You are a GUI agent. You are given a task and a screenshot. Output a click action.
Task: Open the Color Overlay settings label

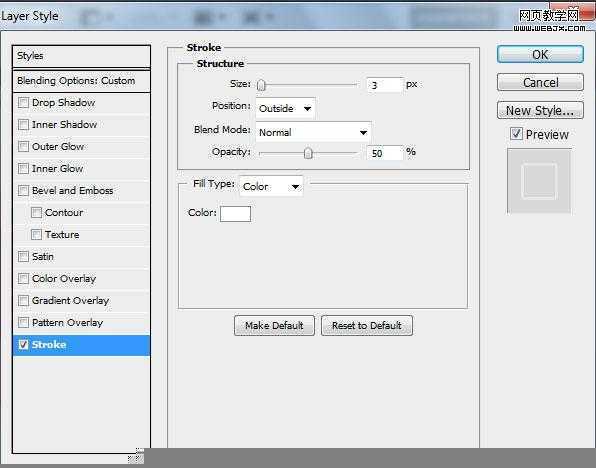click(64, 279)
